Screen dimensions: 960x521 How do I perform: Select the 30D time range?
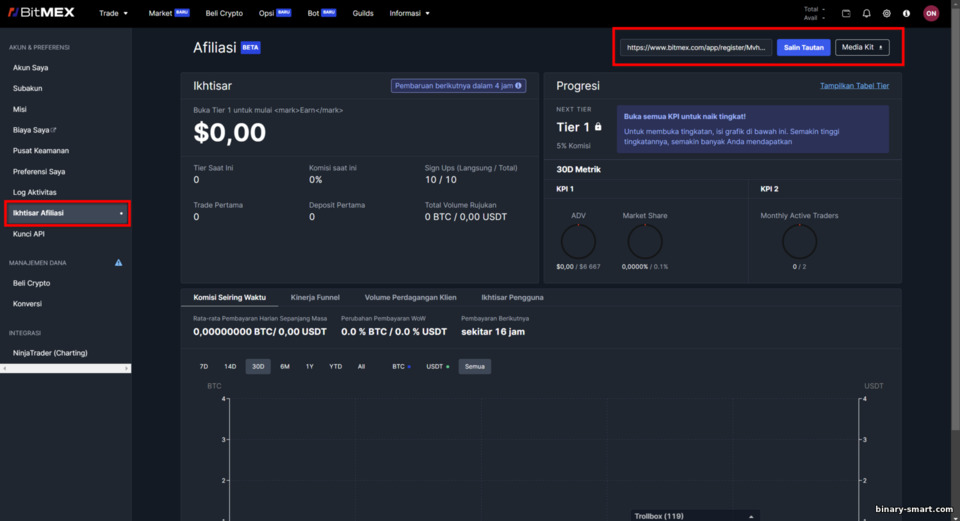coord(258,367)
